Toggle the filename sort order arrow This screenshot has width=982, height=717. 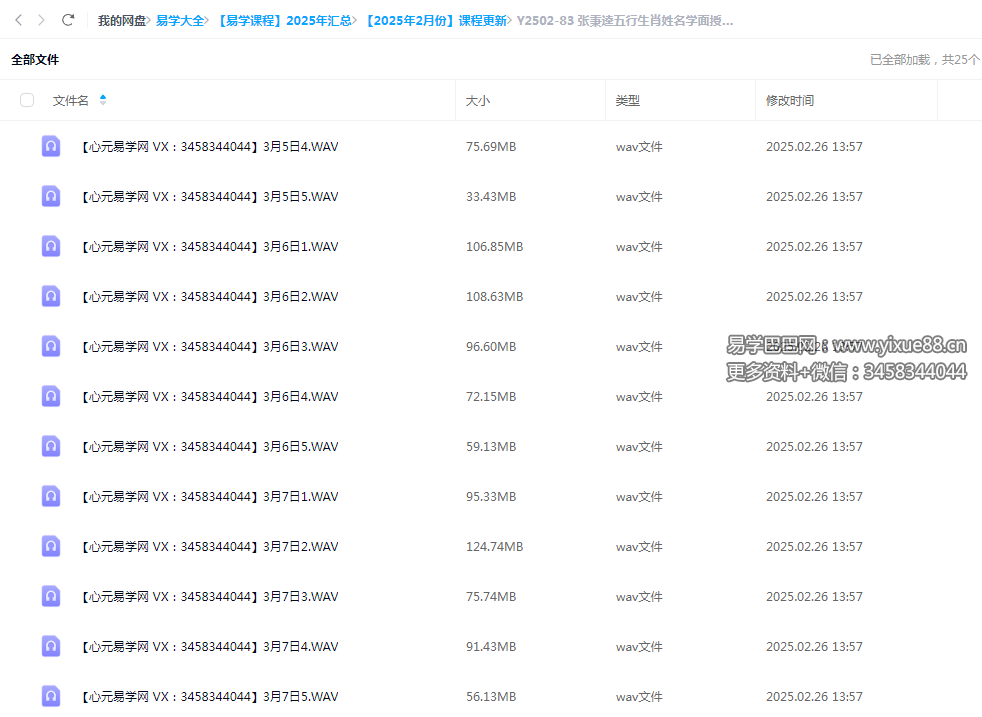pos(103,100)
